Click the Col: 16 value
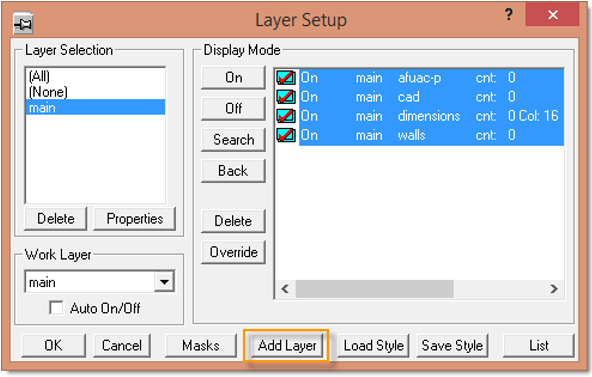The width and height of the screenshot is (592, 377). (539, 116)
